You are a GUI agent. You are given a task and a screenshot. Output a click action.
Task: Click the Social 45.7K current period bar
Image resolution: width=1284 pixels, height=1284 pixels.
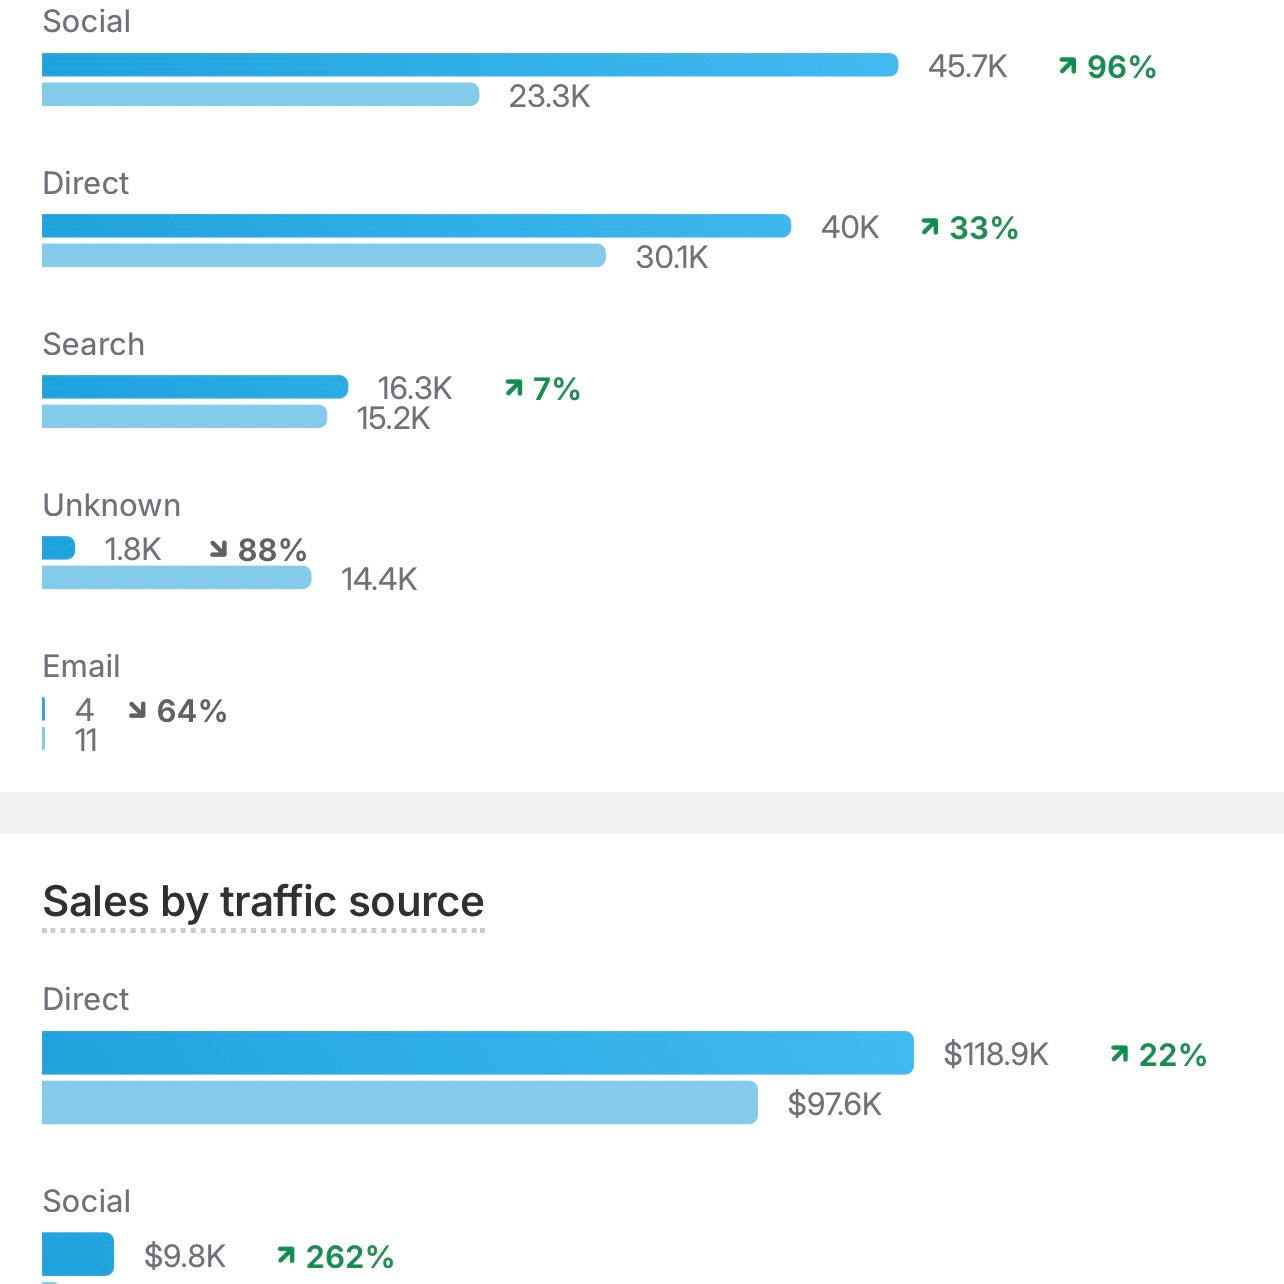[x=470, y=65]
